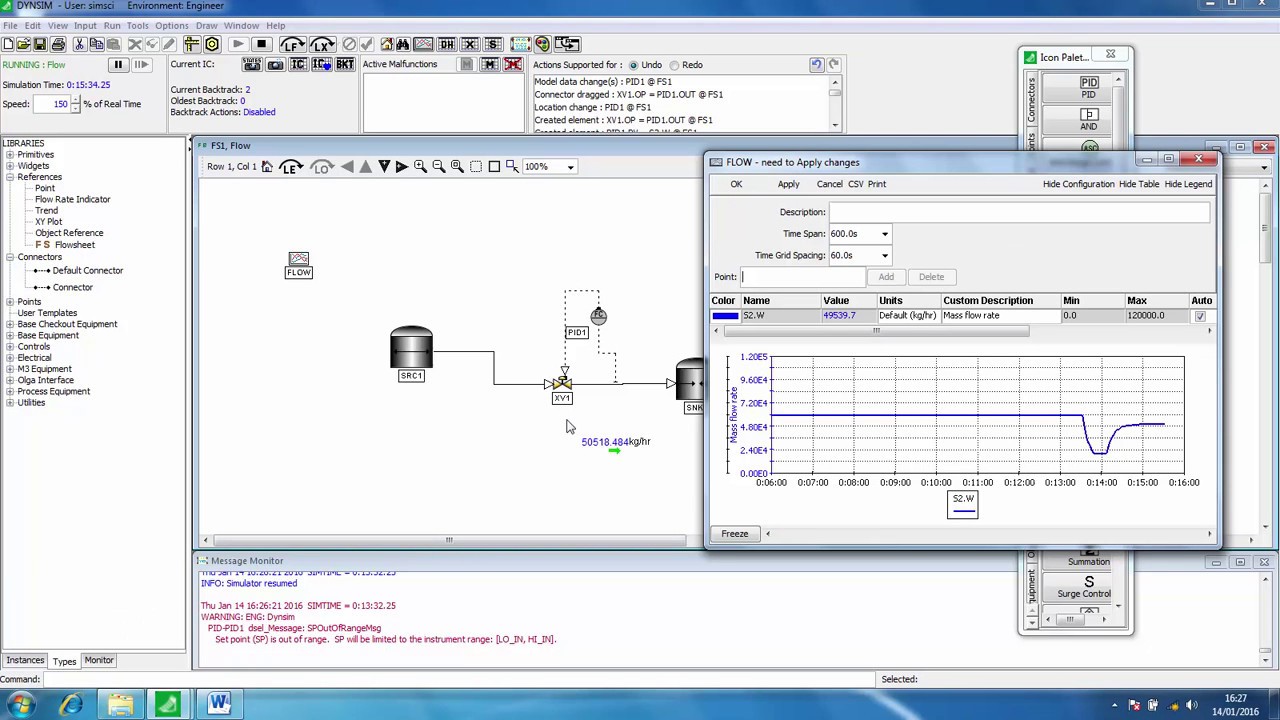Screen dimensions: 1280x720
Task: Click Apply in the FLOW trend window
Action: [x=788, y=184]
